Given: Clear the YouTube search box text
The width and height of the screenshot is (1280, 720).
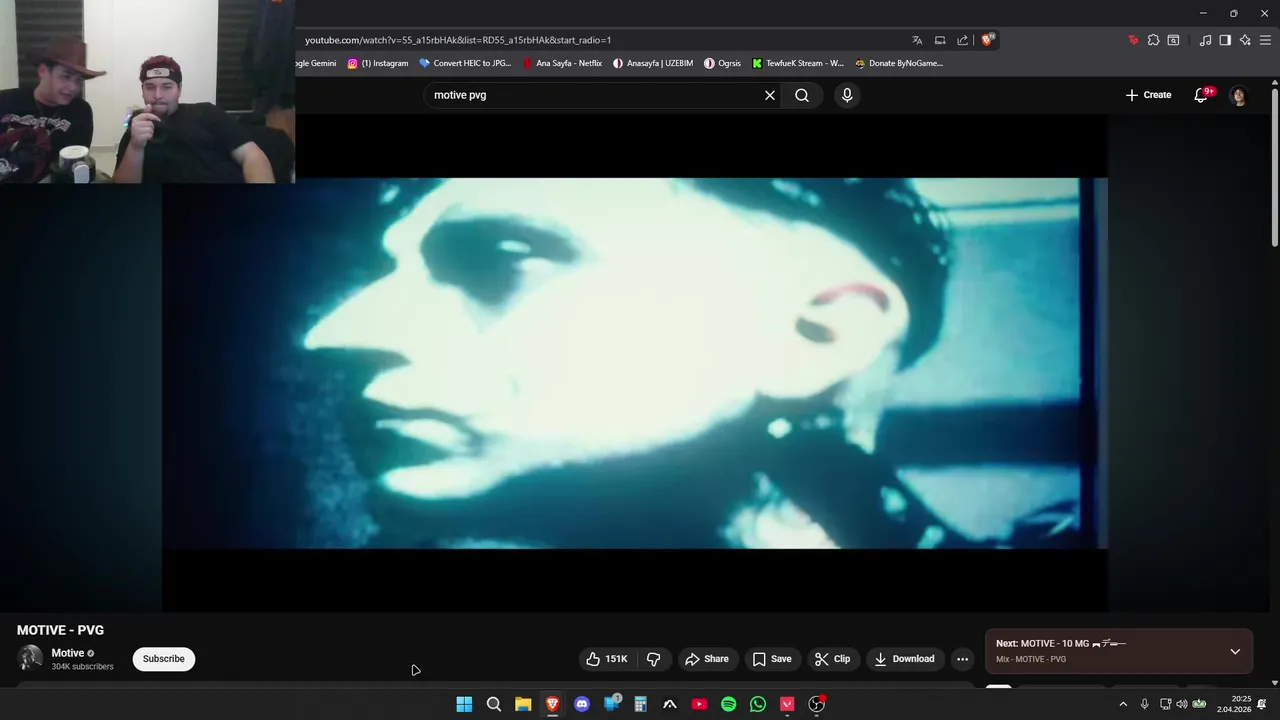Looking at the screenshot, I should 770,95.
